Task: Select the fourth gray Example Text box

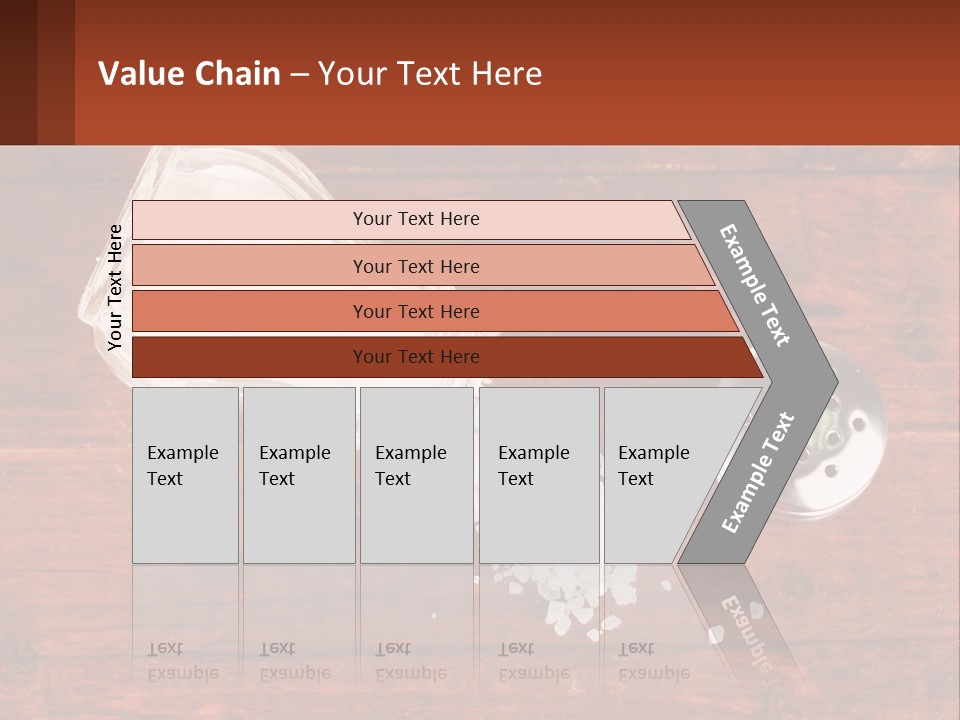Action: 539,475
